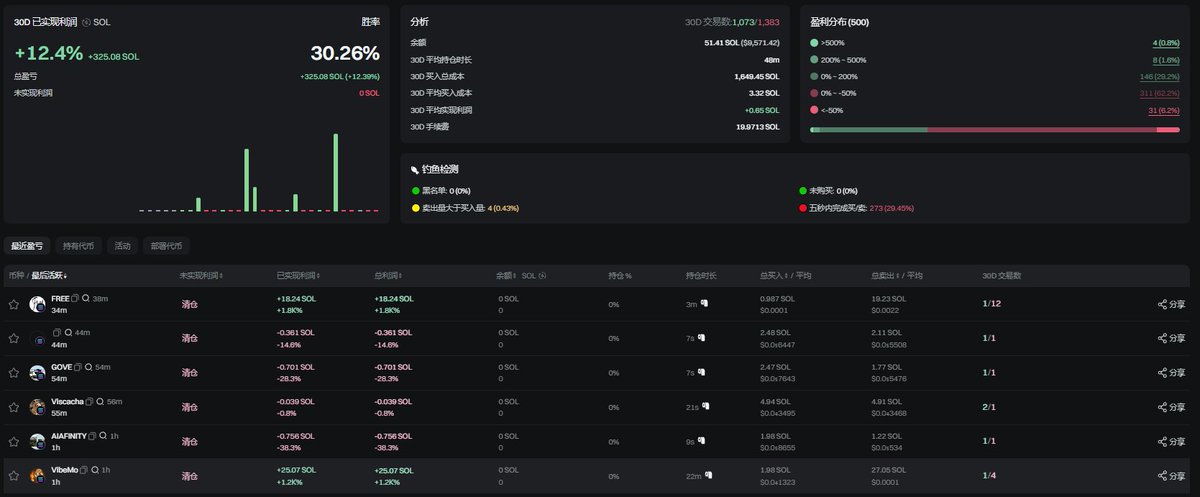
Task: Open the AIAFINITY token avatar
Action: 37,441
